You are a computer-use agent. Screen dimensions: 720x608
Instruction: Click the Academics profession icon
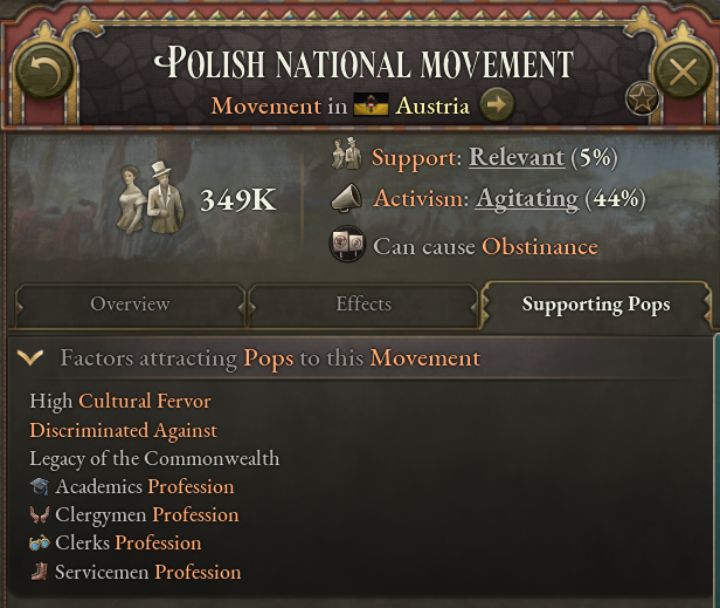click(x=40, y=487)
